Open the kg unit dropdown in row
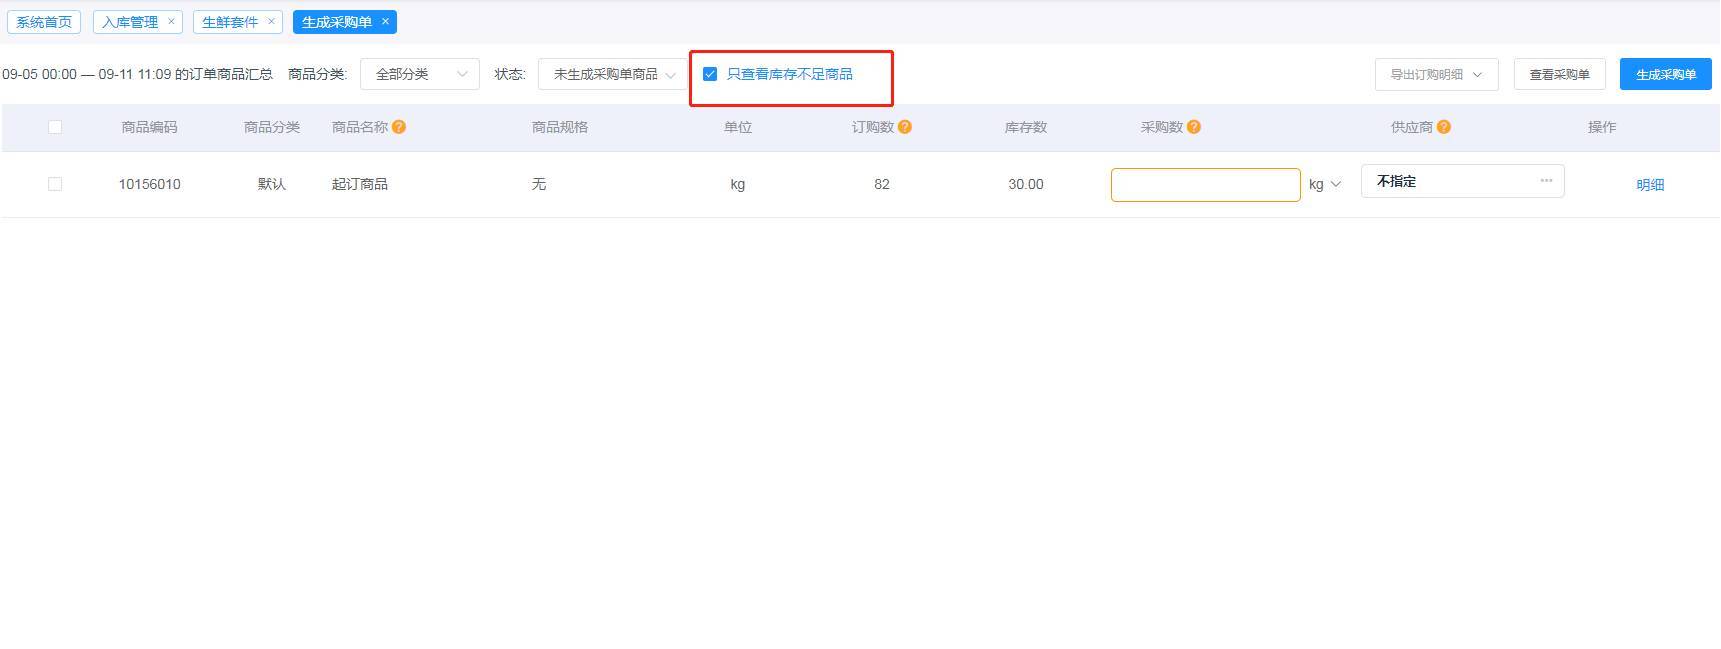The height and width of the screenshot is (649, 1721). 1325,184
